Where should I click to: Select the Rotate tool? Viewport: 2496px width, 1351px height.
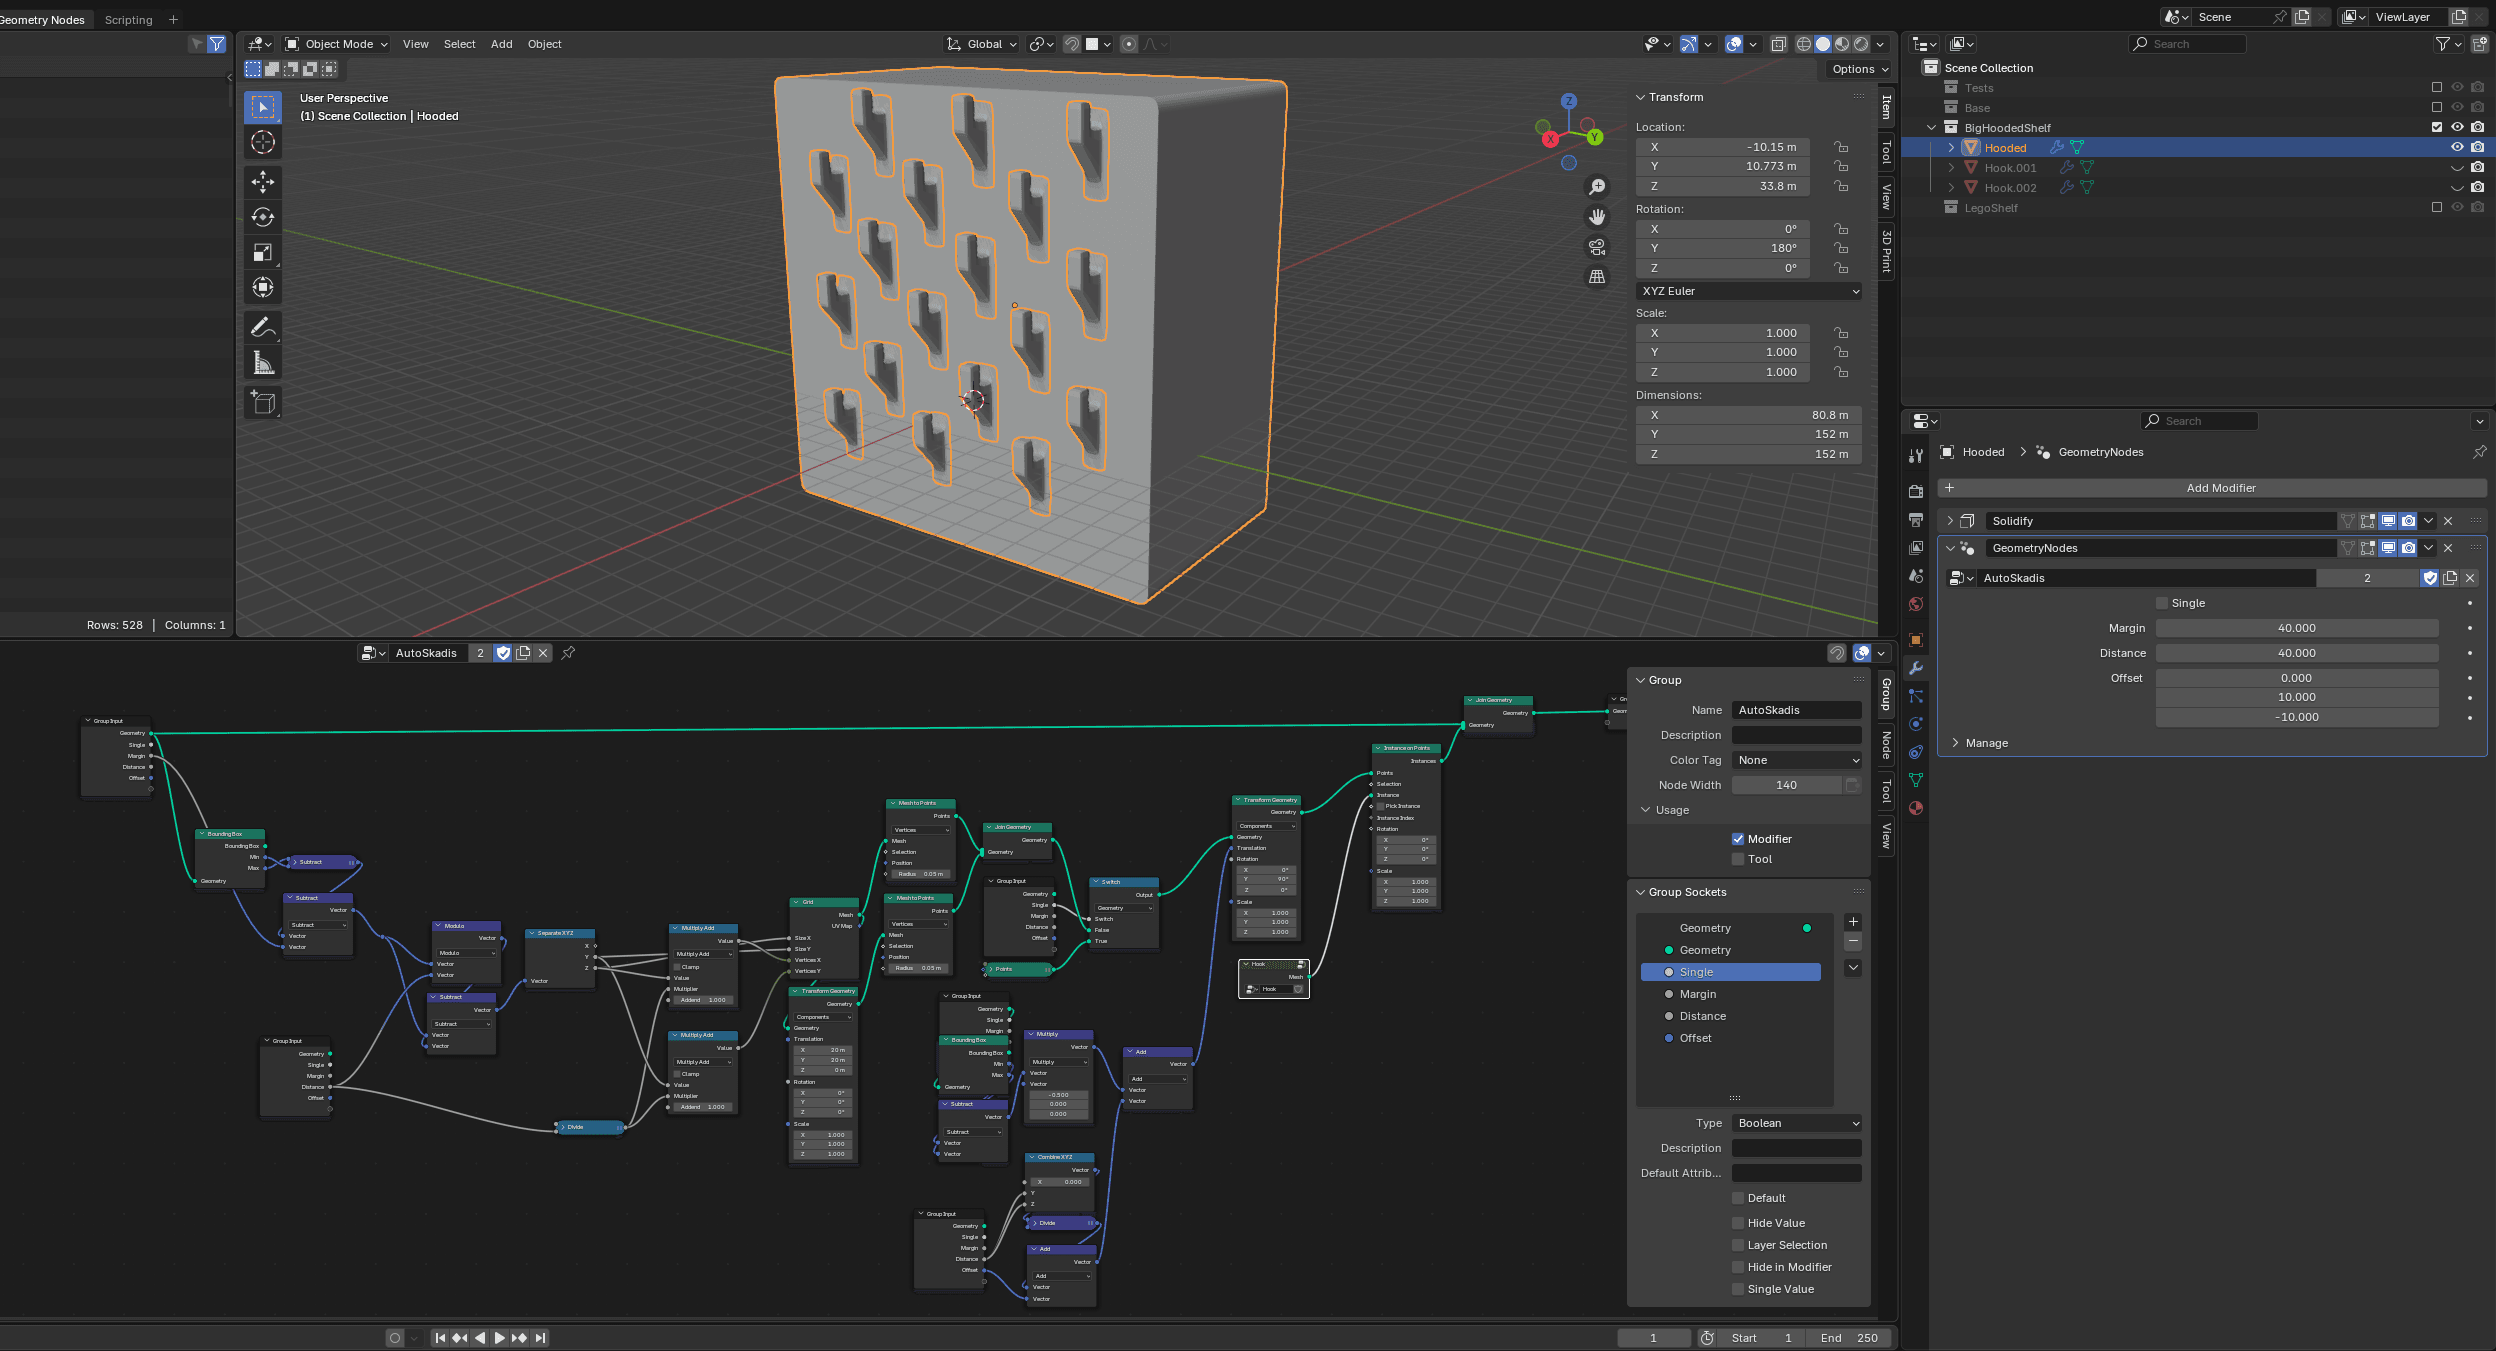(x=263, y=217)
